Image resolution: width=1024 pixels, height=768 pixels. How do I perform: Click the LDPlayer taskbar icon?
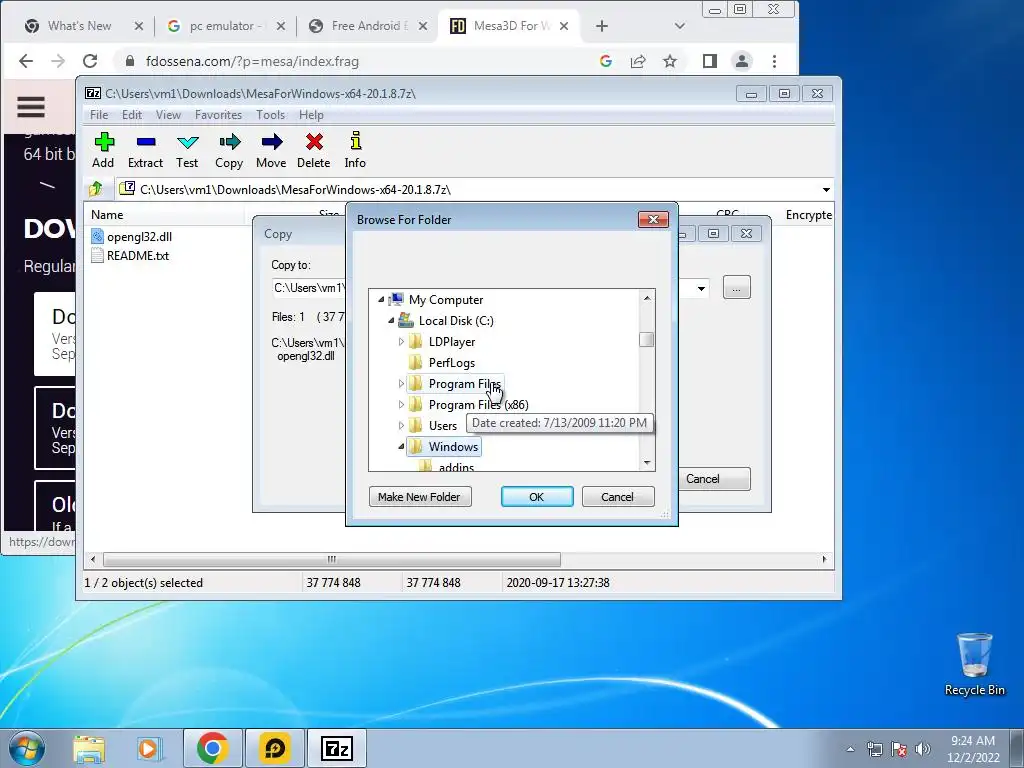(x=274, y=748)
